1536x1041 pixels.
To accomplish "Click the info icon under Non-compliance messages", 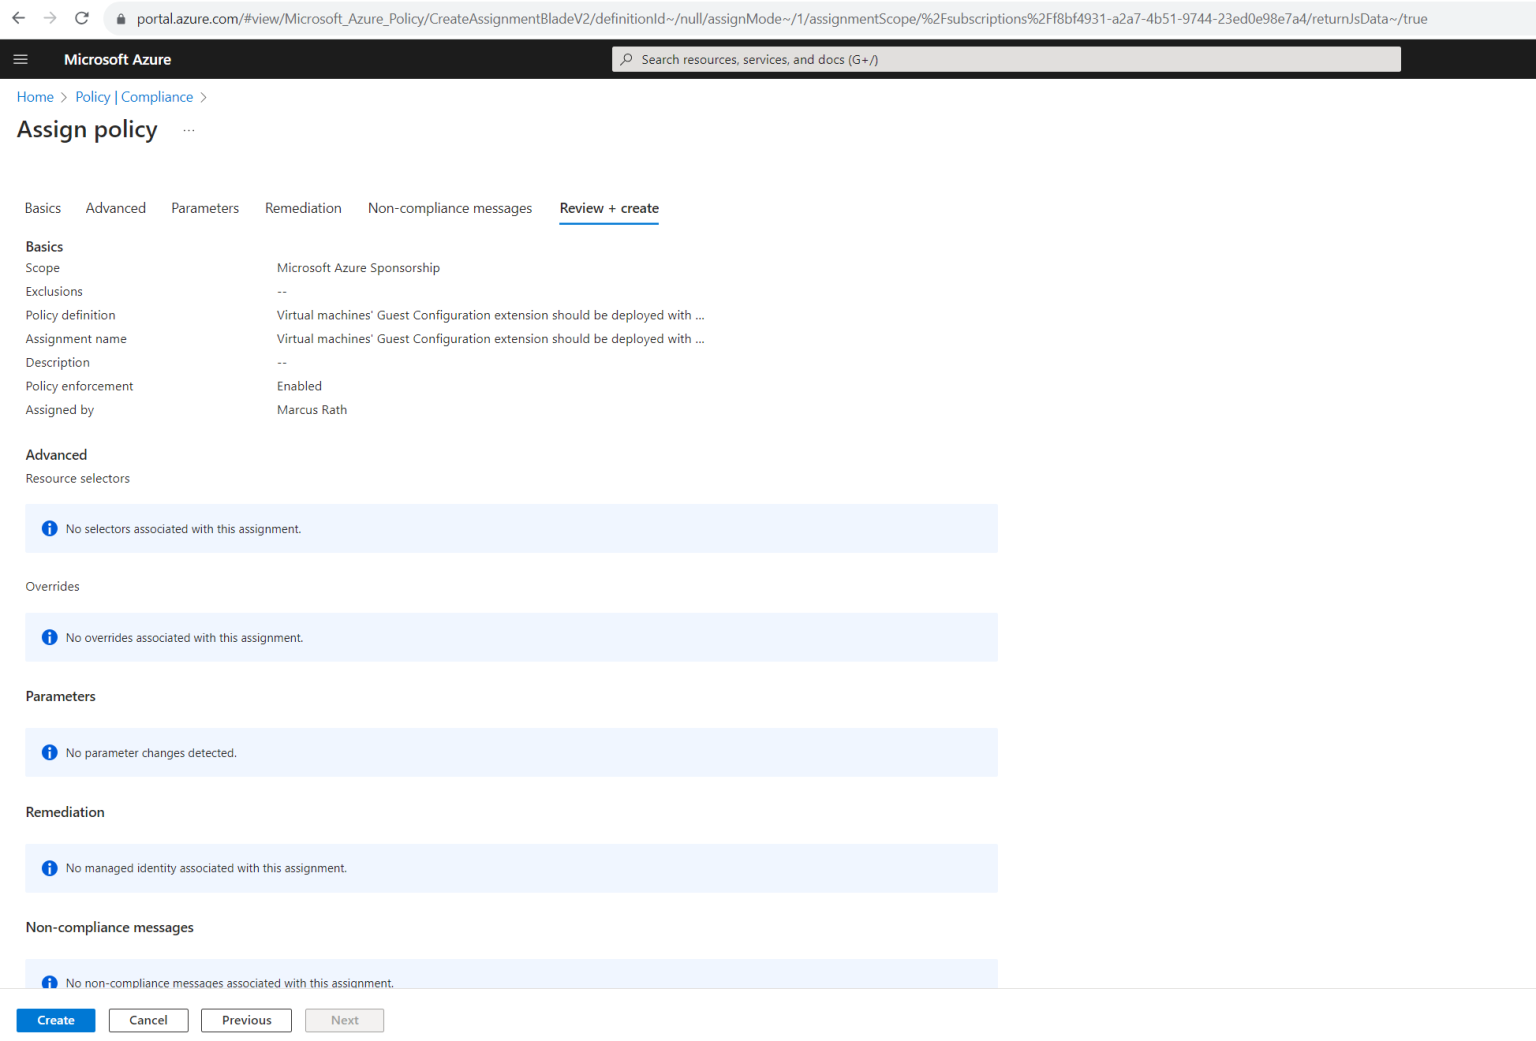I will [49, 982].
